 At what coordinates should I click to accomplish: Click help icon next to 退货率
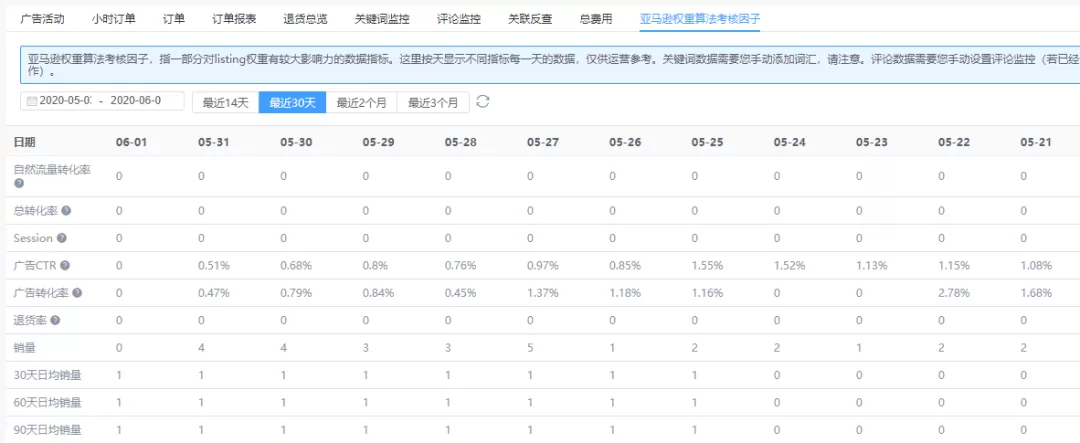[55, 320]
